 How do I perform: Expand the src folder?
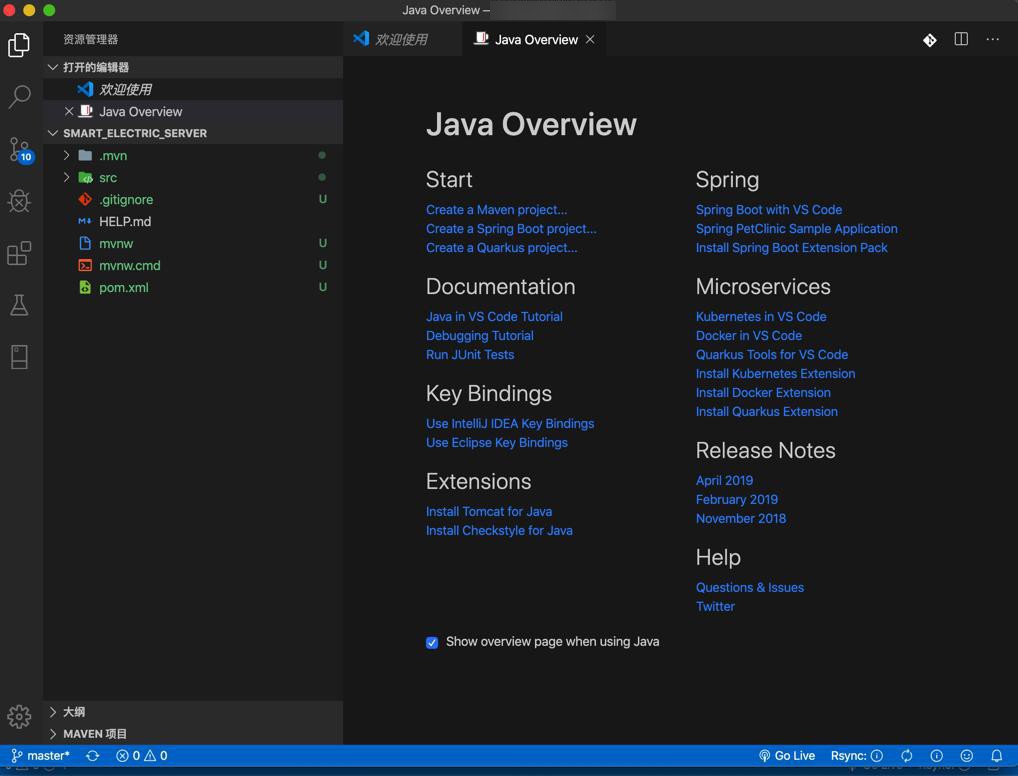pos(193,177)
